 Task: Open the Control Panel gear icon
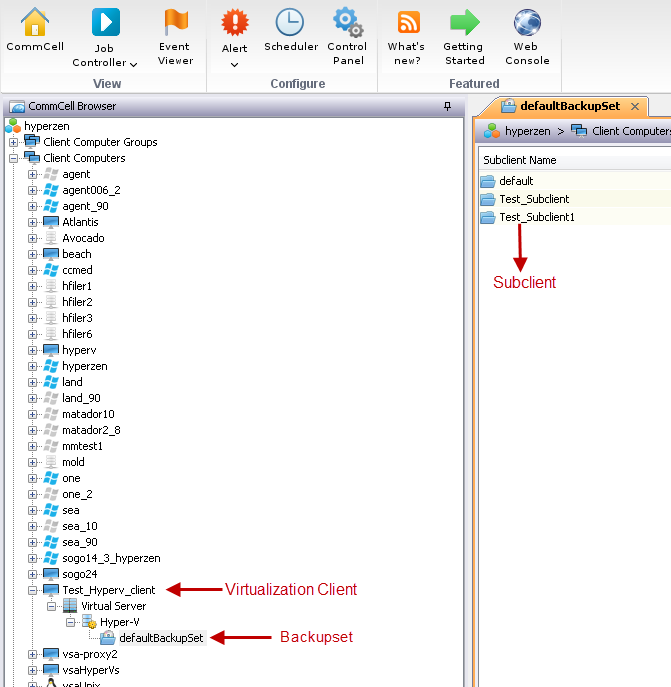[347, 21]
